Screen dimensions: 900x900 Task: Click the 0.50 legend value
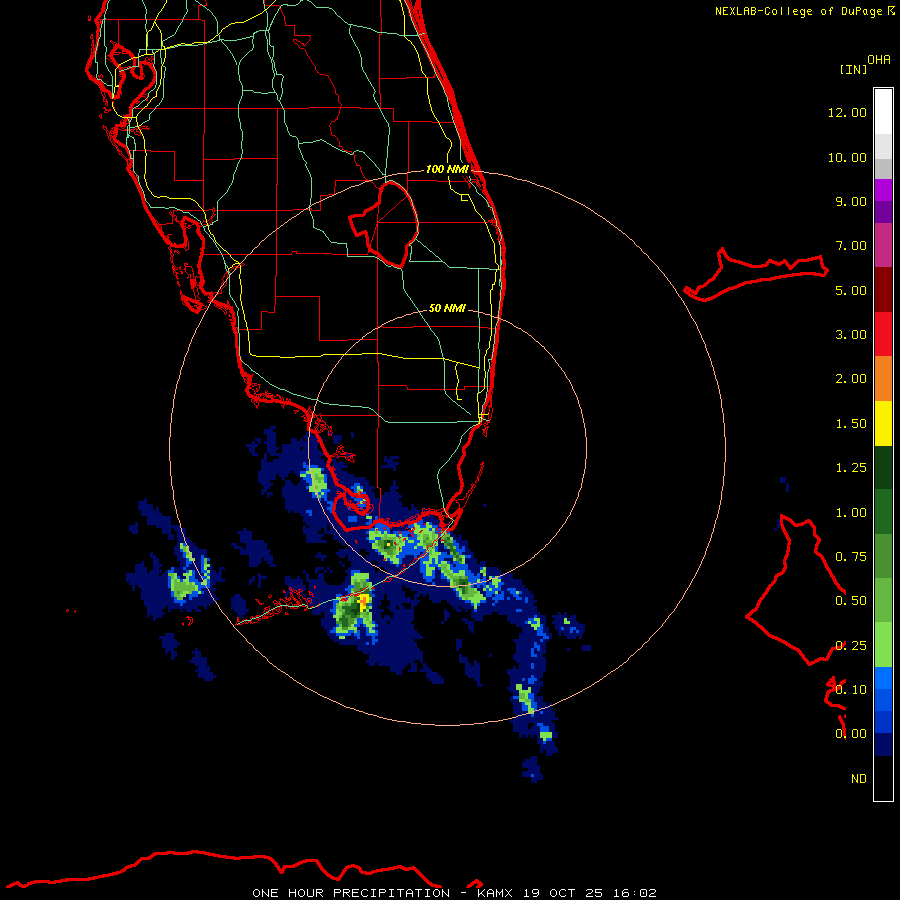click(851, 601)
